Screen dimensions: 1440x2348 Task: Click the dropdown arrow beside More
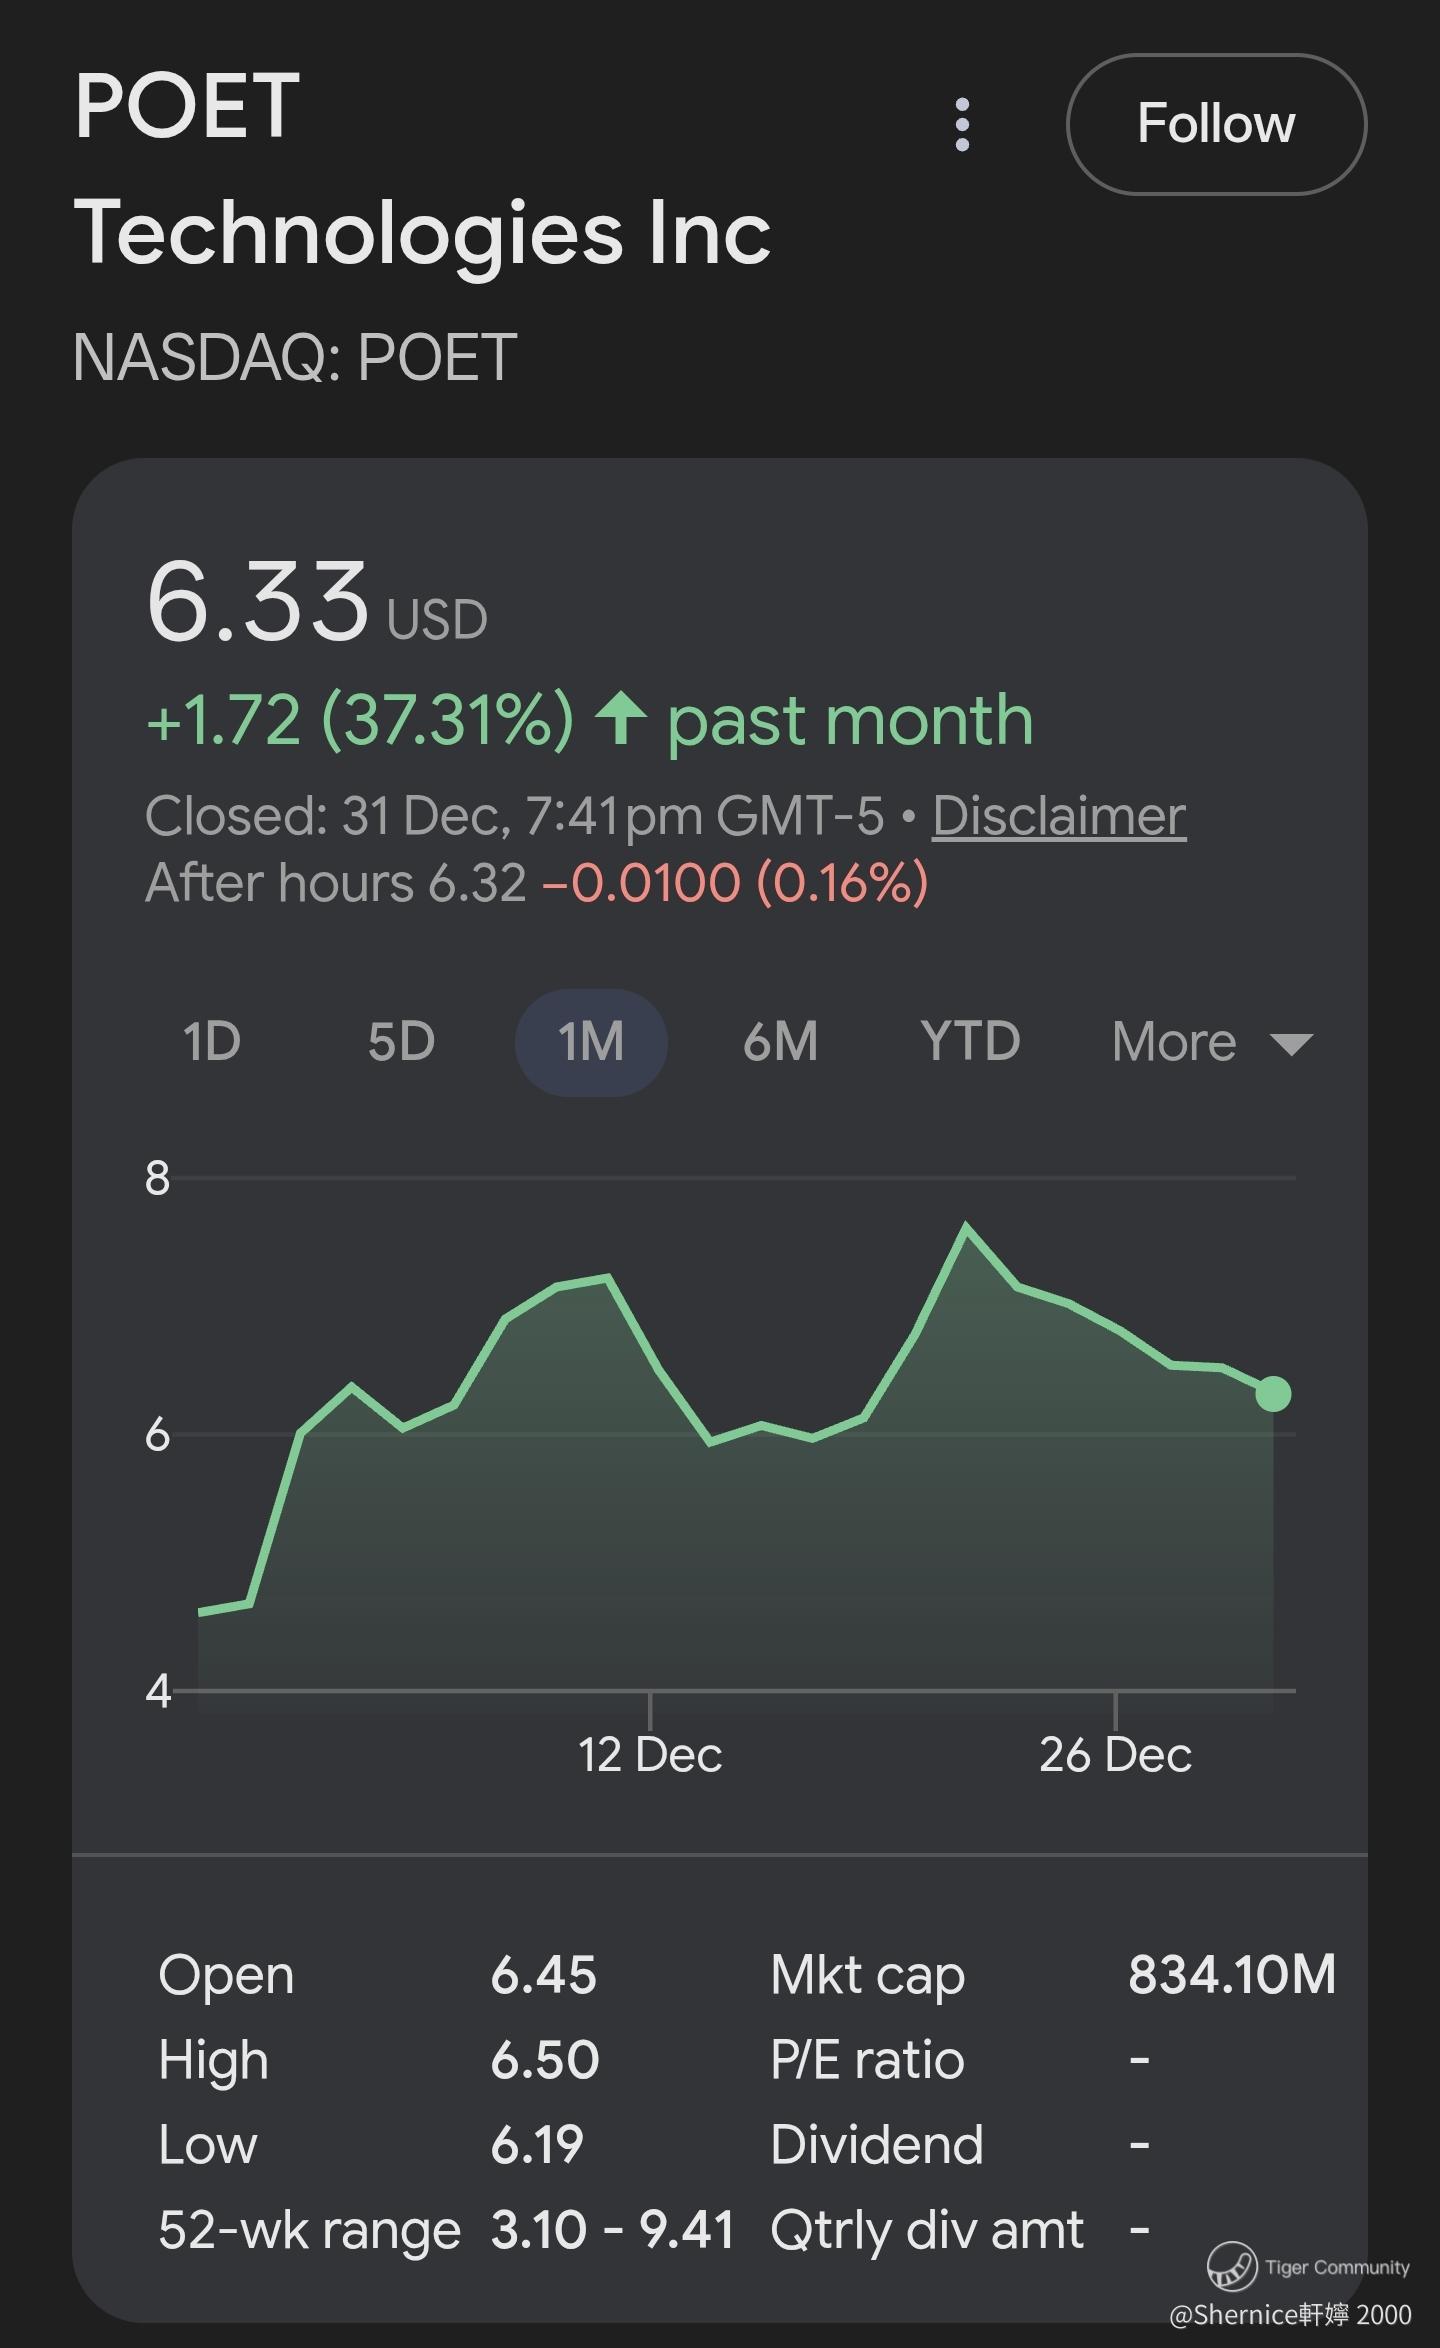tap(1291, 1045)
